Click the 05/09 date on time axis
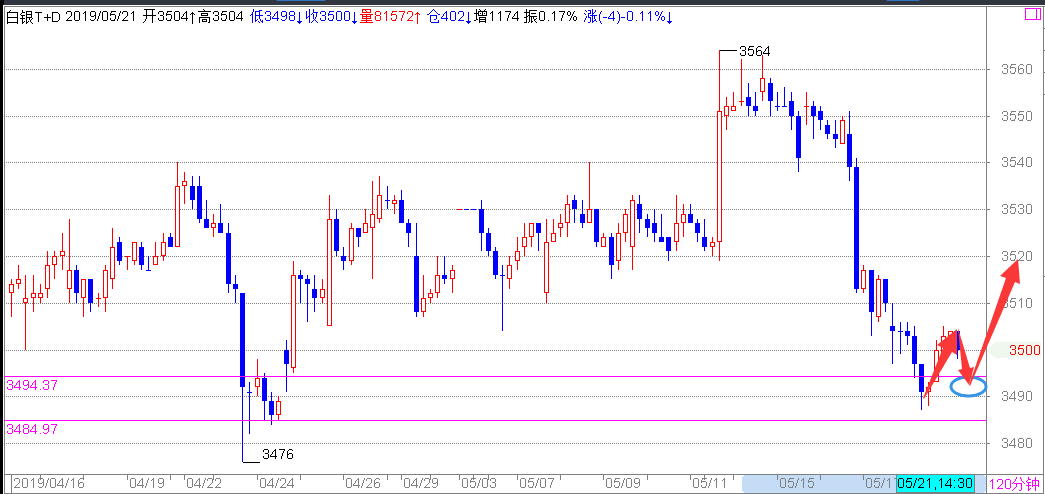The width and height of the screenshot is (1045, 494). [x=623, y=483]
